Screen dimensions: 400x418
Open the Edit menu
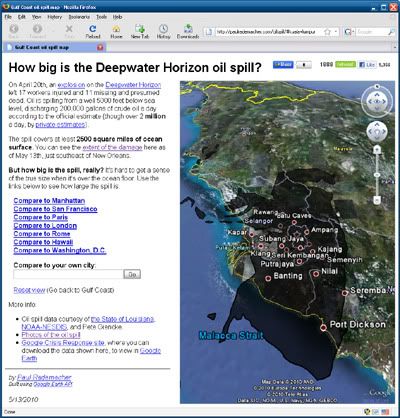[22, 17]
